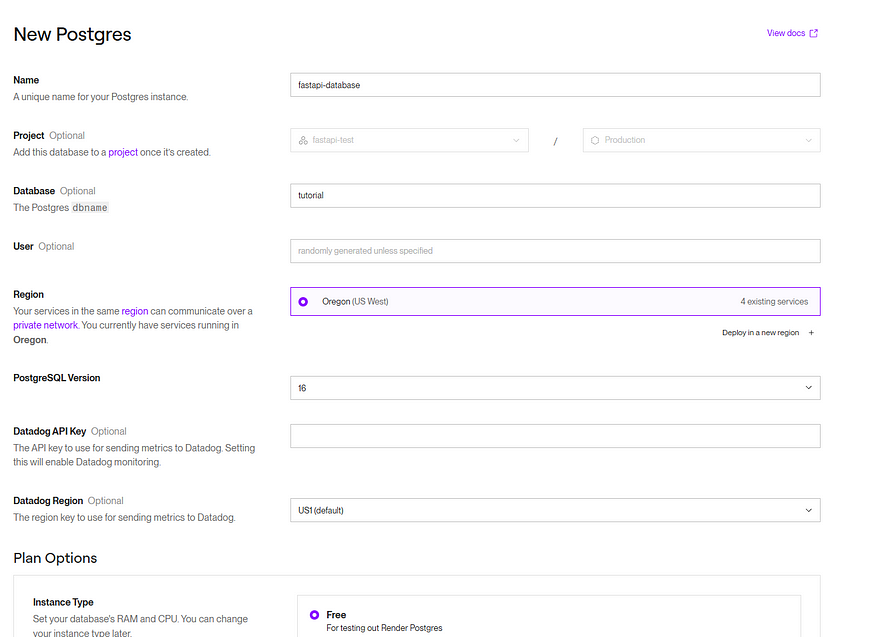Click into the User input field
Image resolution: width=880 pixels, height=637 pixels.
[555, 251]
